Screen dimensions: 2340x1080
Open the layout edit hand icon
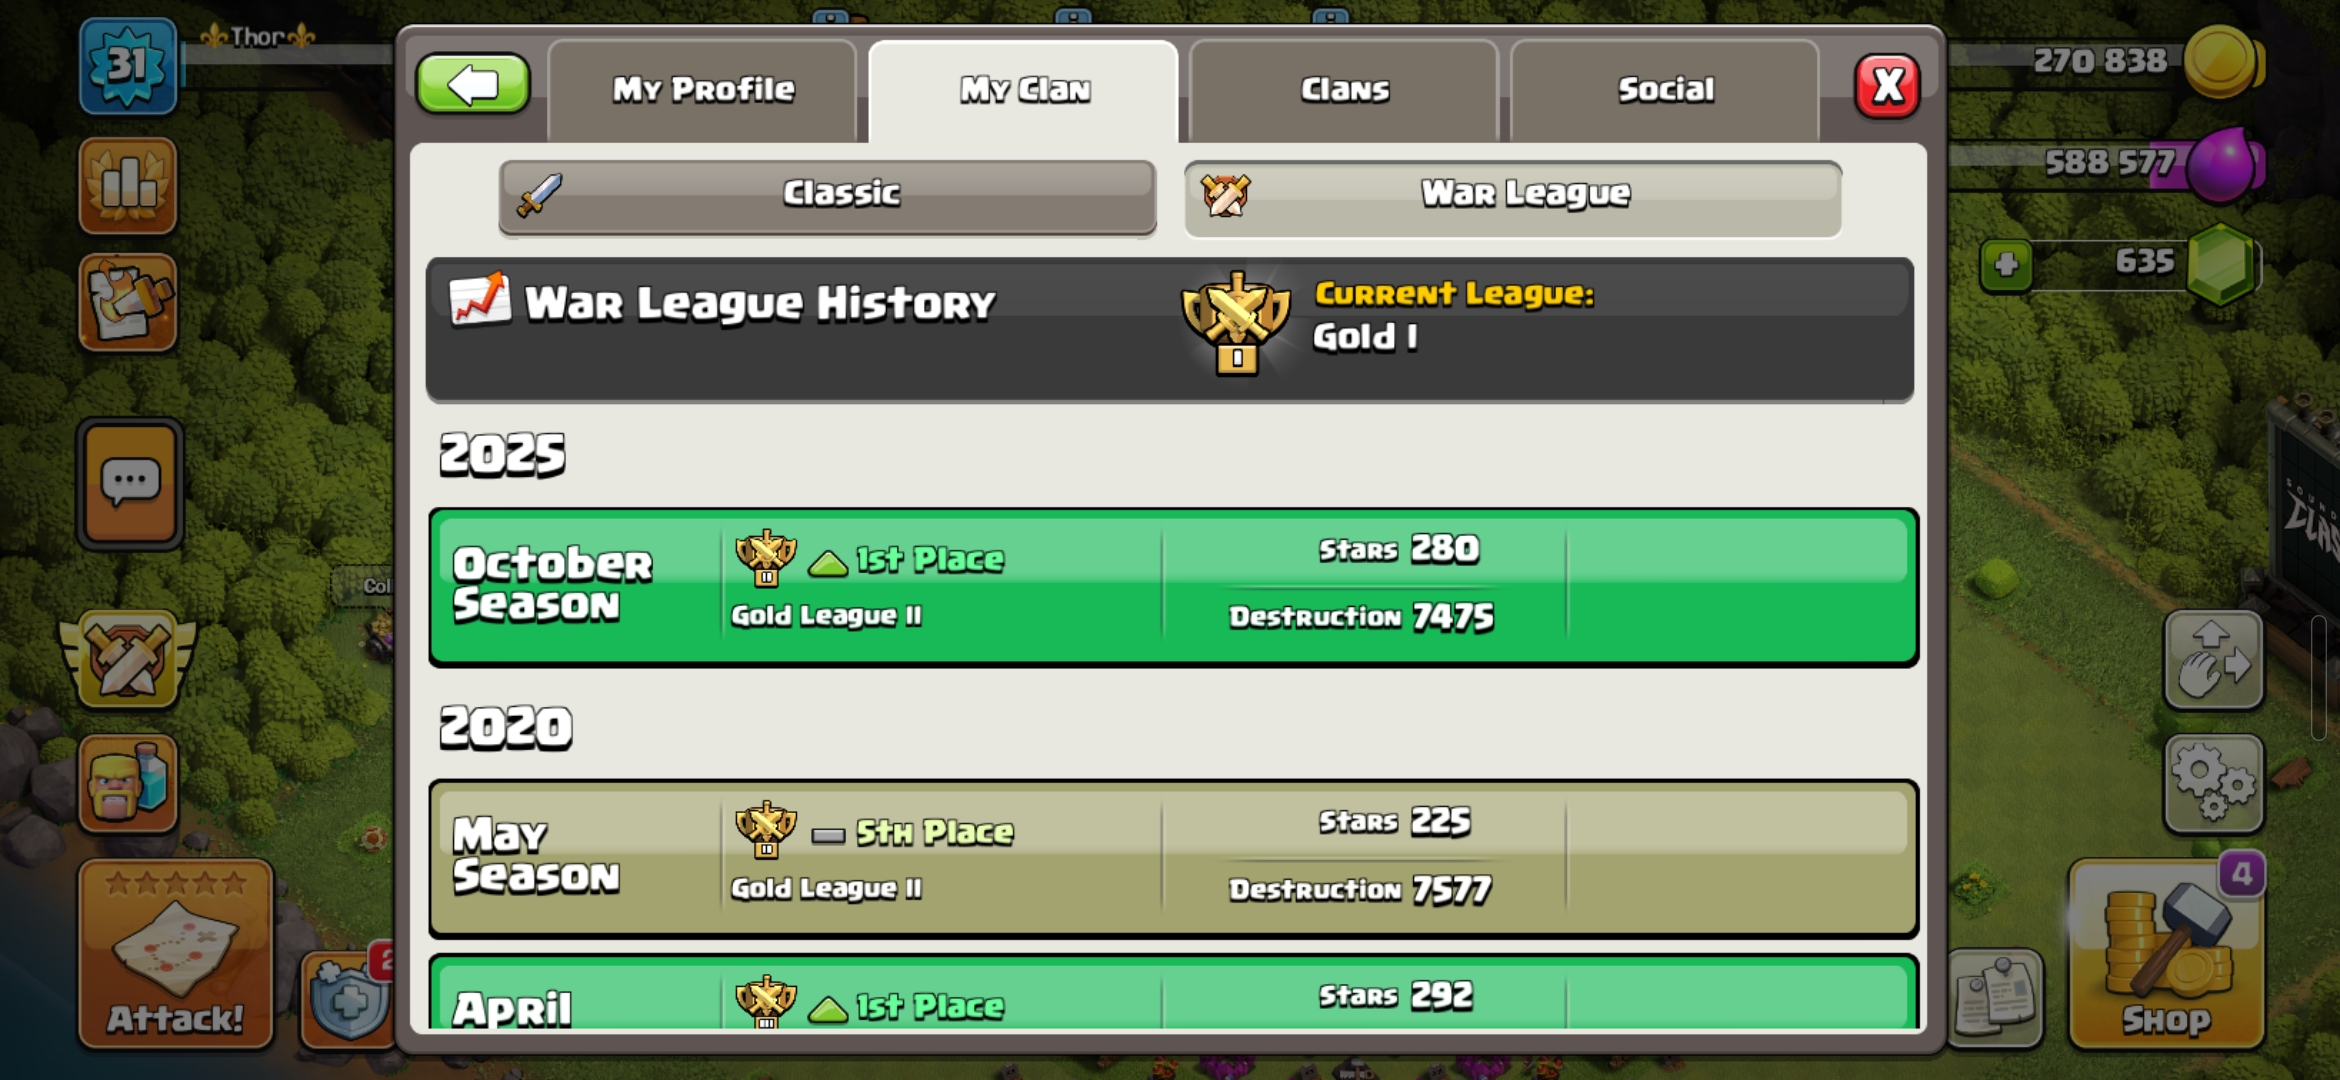2213,660
